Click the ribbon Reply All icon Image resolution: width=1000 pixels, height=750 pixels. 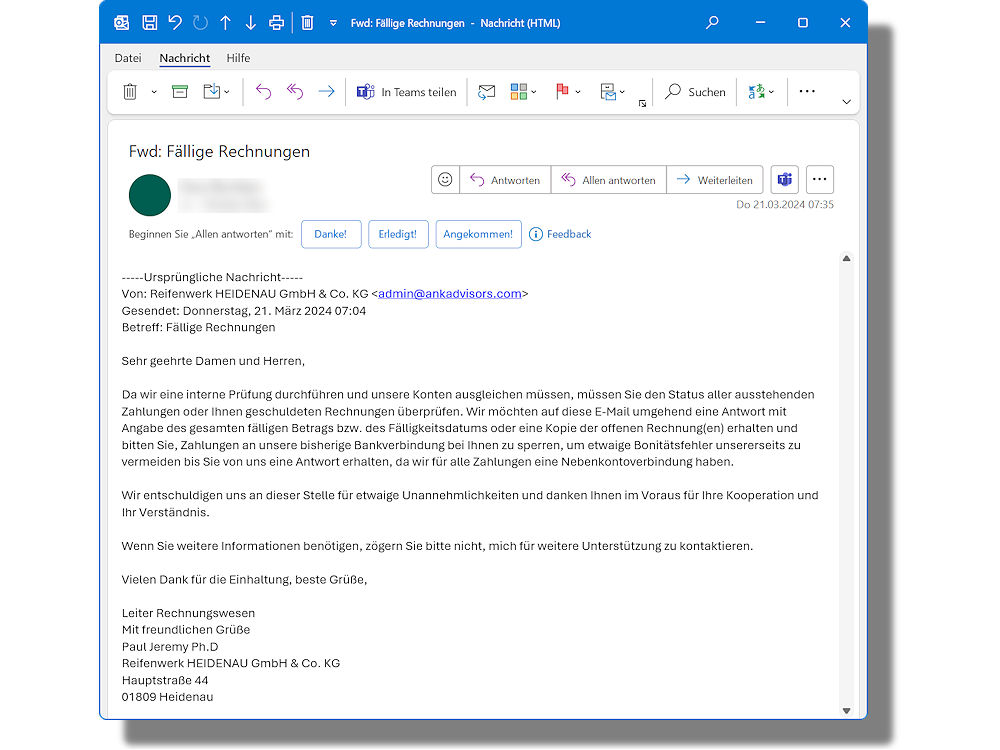[x=295, y=92]
